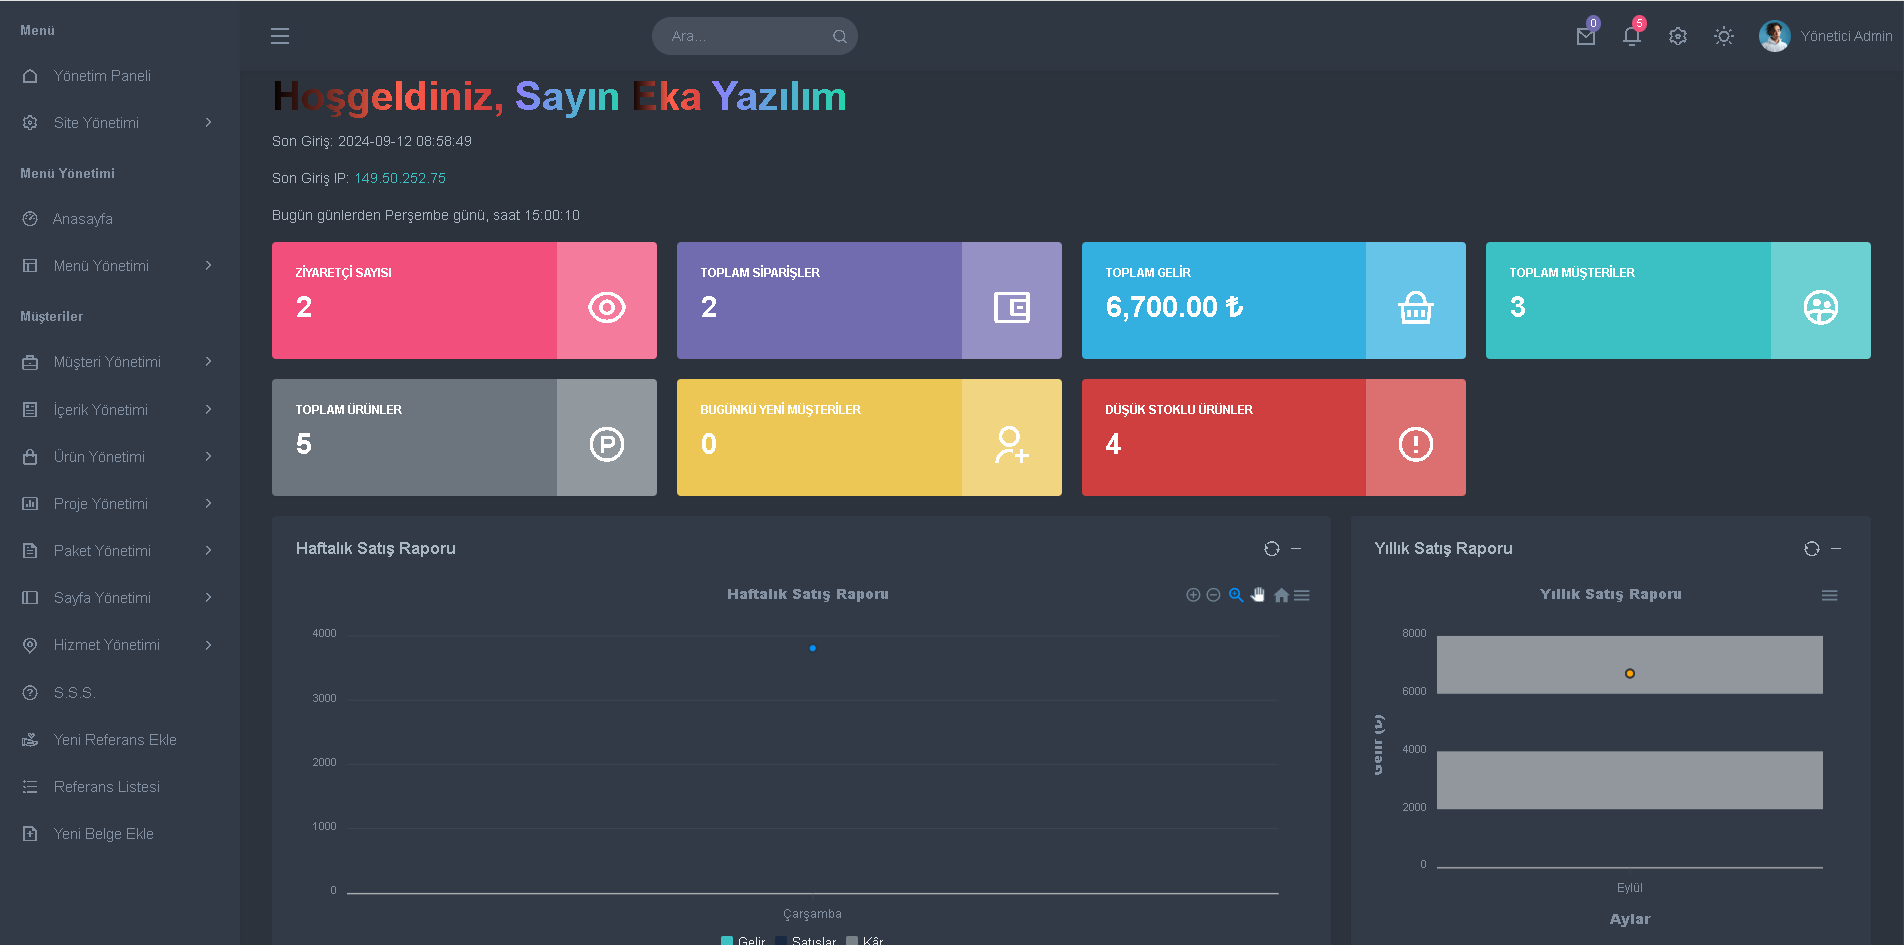Click wallet icon on Toplam Siparişler card
This screenshot has width=1904, height=945.
1012,307
